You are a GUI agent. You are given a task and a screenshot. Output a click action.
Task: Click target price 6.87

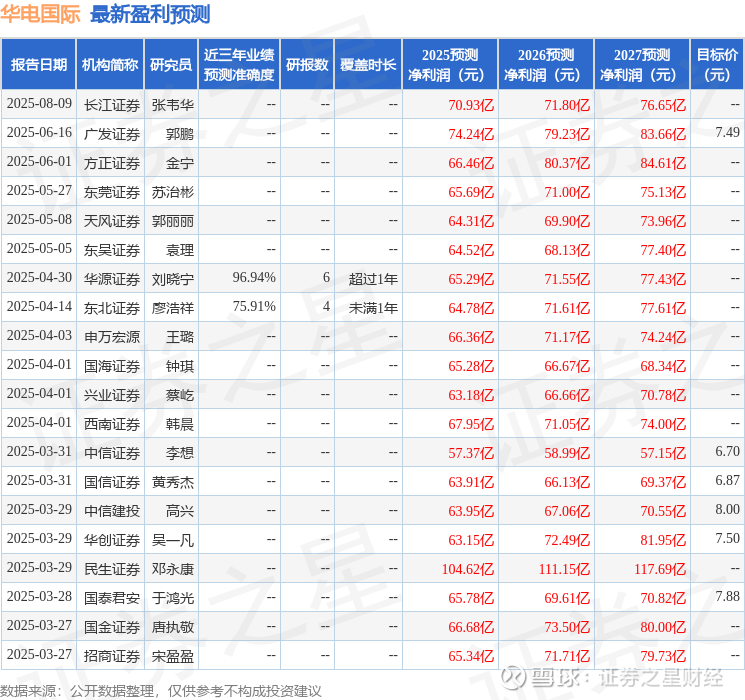[x=727, y=480]
